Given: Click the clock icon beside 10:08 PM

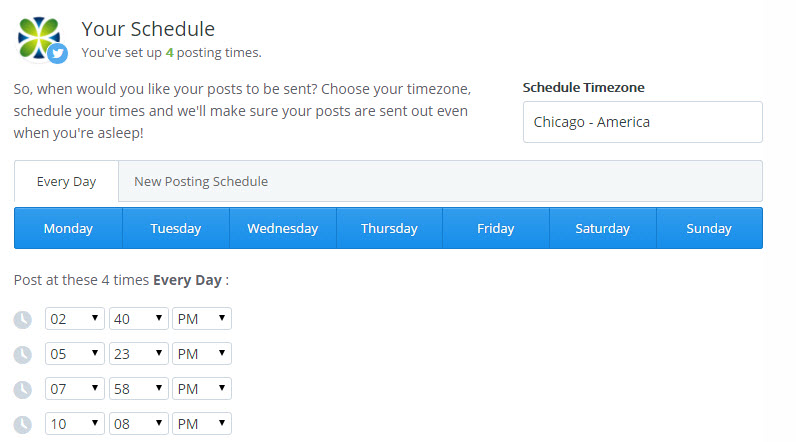Looking at the screenshot, I should [22, 425].
